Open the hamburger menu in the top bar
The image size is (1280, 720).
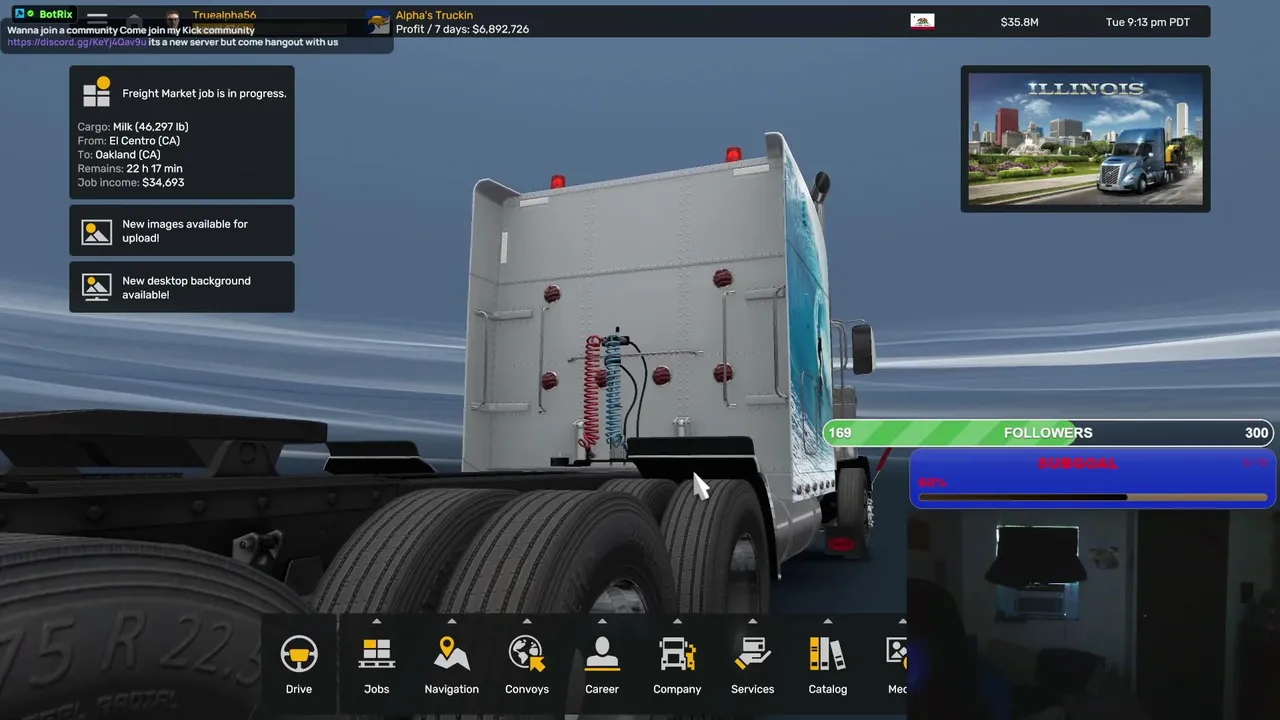pyautogui.click(x=97, y=18)
